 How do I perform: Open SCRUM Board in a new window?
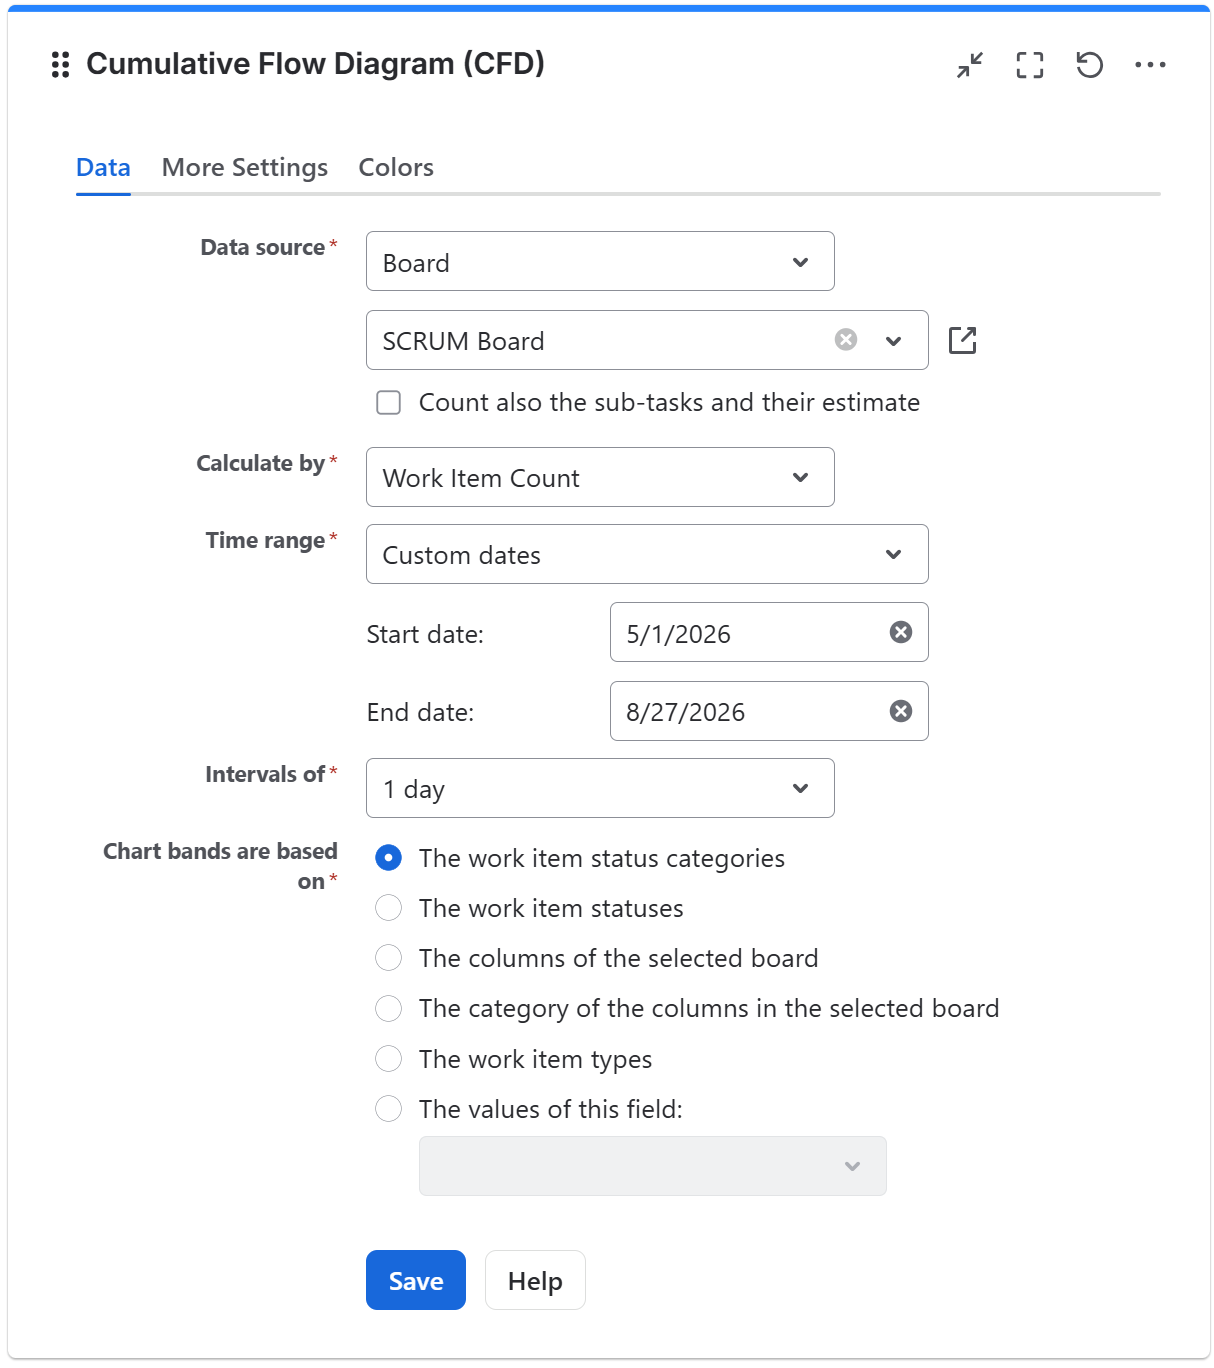[x=962, y=340]
